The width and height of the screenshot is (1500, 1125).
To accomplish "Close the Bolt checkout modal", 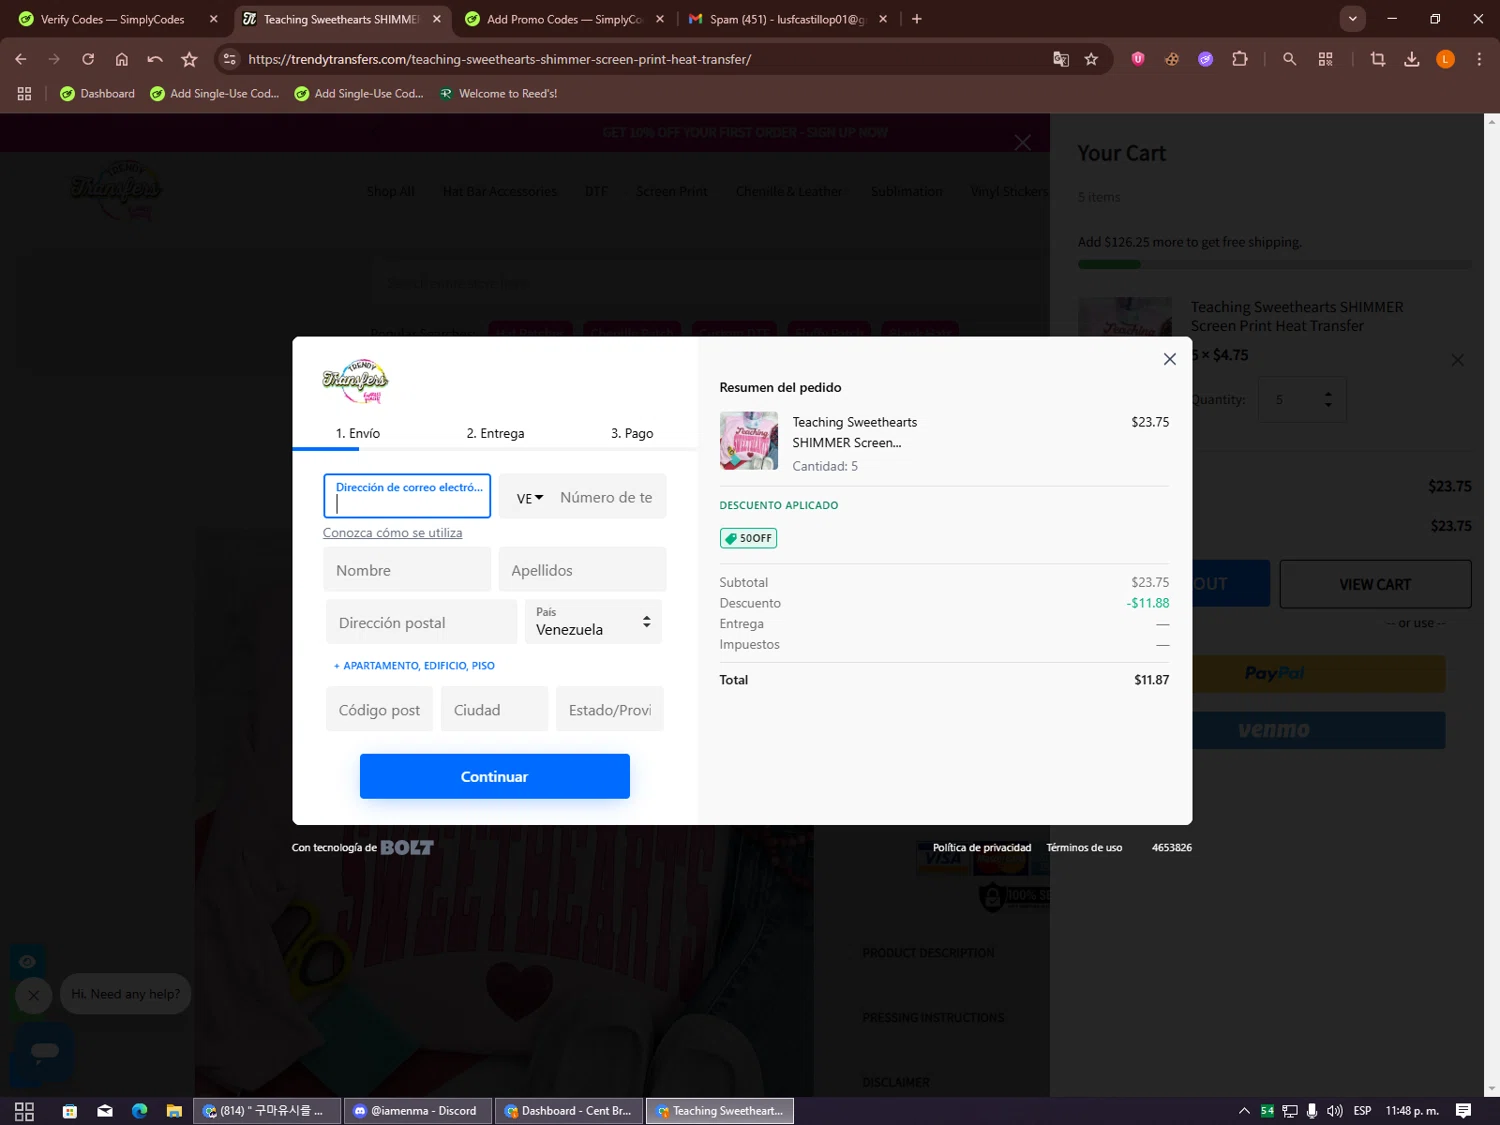I will click(x=1169, y=359).
